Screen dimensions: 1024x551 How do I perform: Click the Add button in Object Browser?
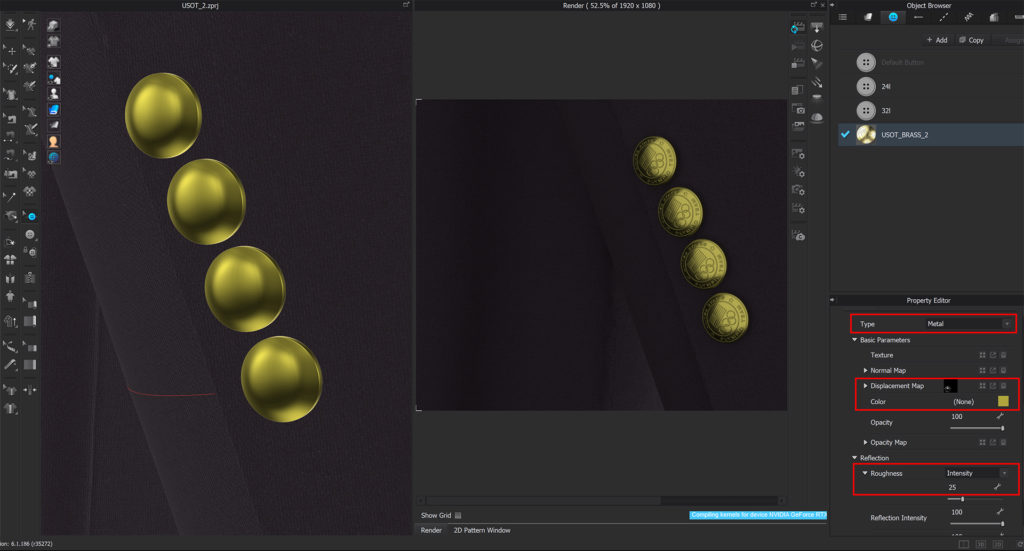click(x=936, y=40)
